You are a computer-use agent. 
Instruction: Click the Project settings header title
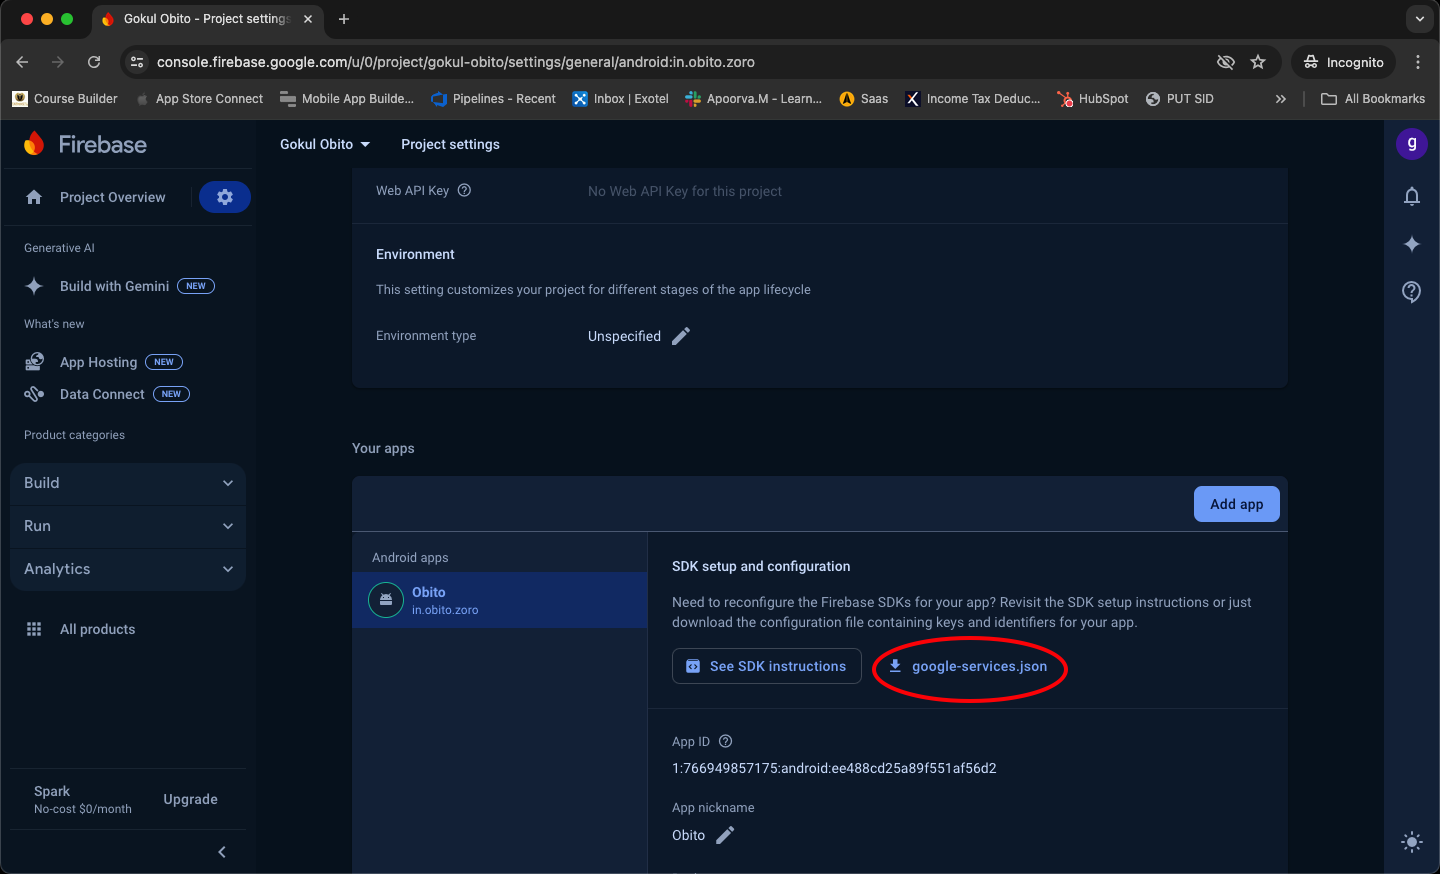pos(450,144)
